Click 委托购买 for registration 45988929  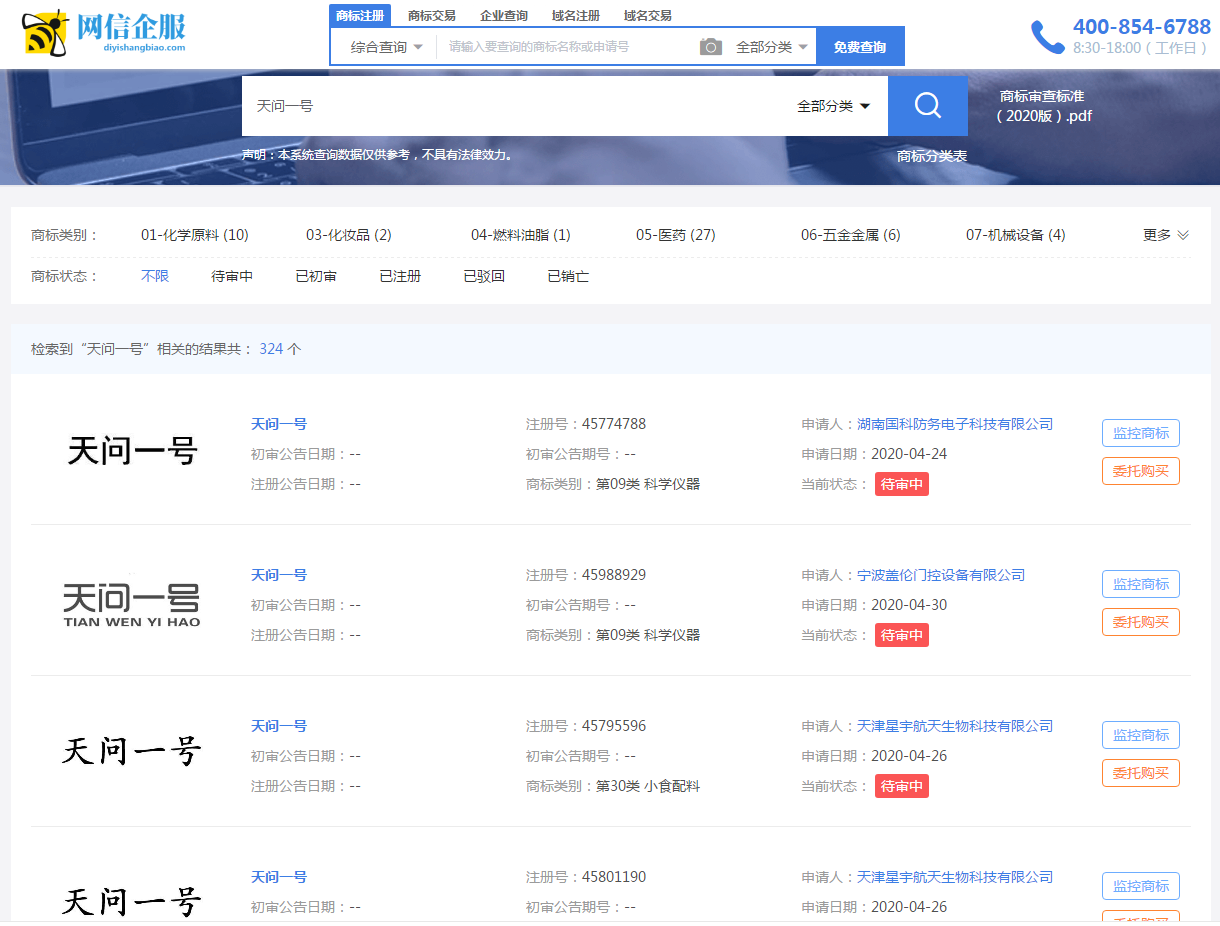pyautogui.click(x=1141, y=622)
